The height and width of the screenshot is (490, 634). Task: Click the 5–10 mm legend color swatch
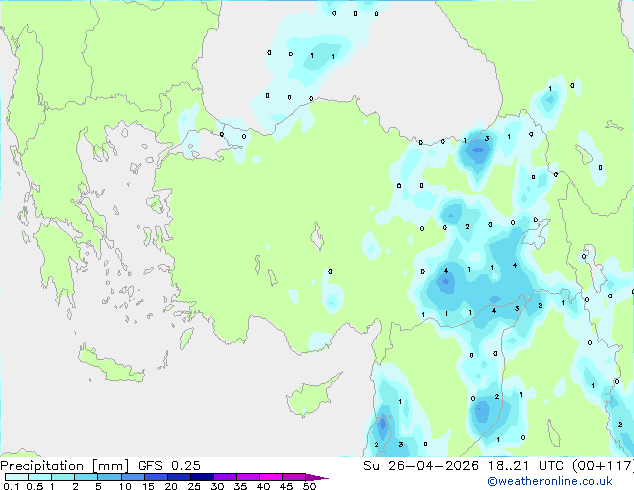pyautogui.click(x=109, y=477)
